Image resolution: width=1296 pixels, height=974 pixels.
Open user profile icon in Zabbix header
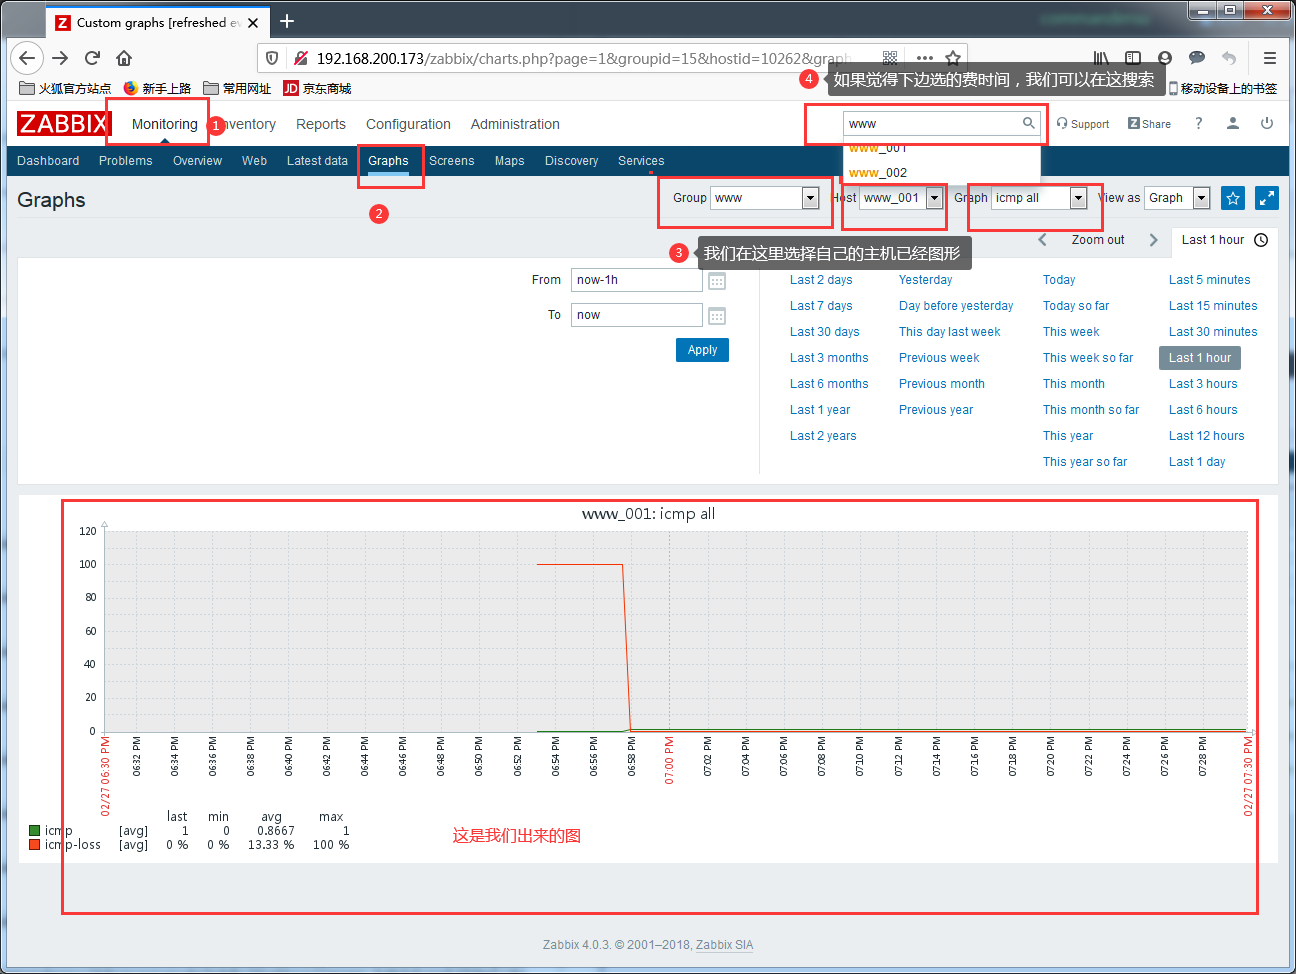coord(1233,123)
